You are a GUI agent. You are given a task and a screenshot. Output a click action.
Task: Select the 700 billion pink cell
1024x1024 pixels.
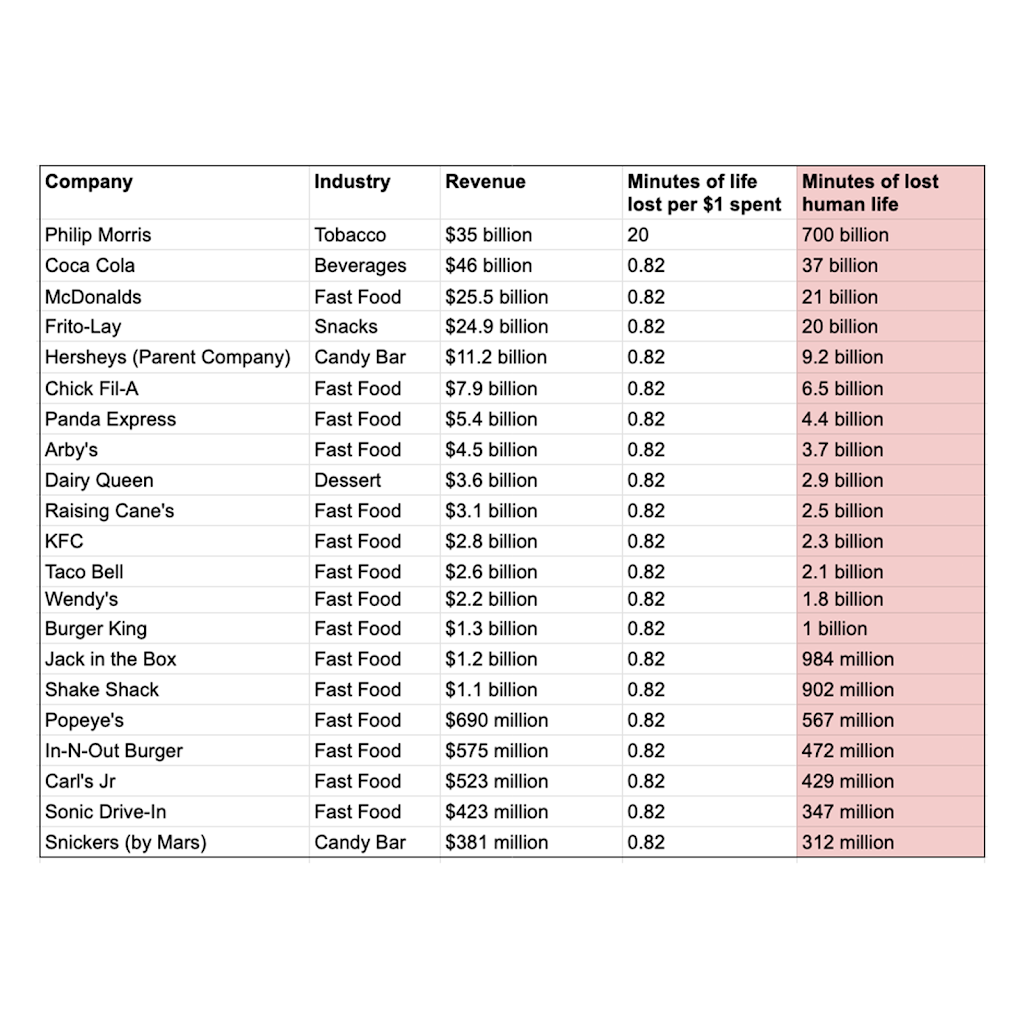[890, 234]
